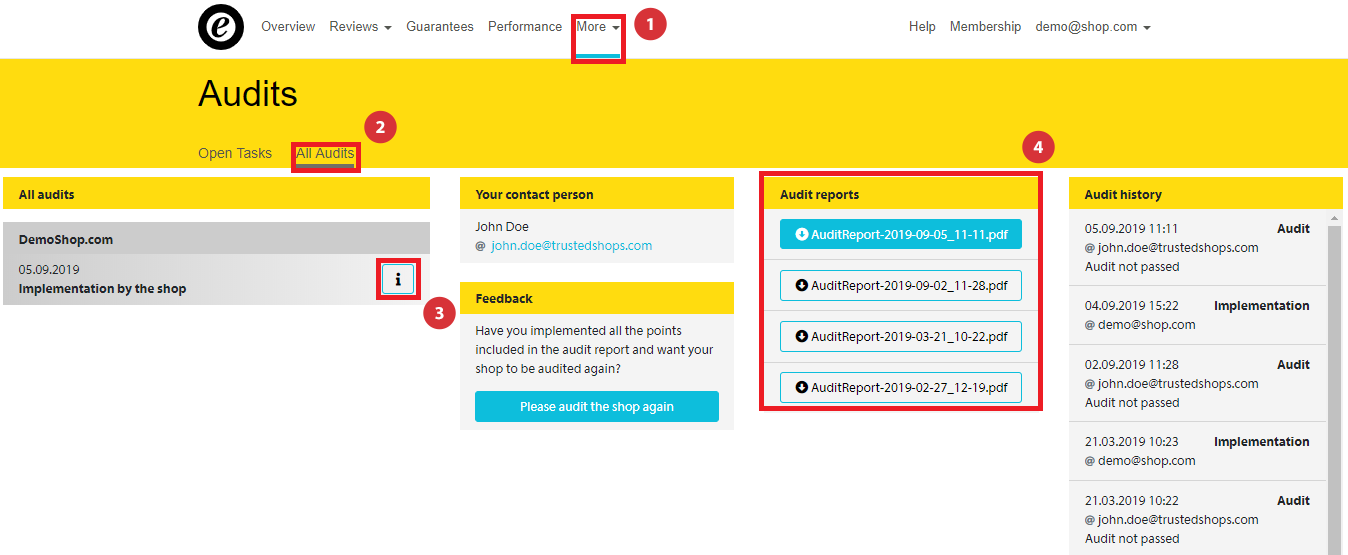
Task: Click the 'Audit history' panel header
Action: [x=1206, y=194]
